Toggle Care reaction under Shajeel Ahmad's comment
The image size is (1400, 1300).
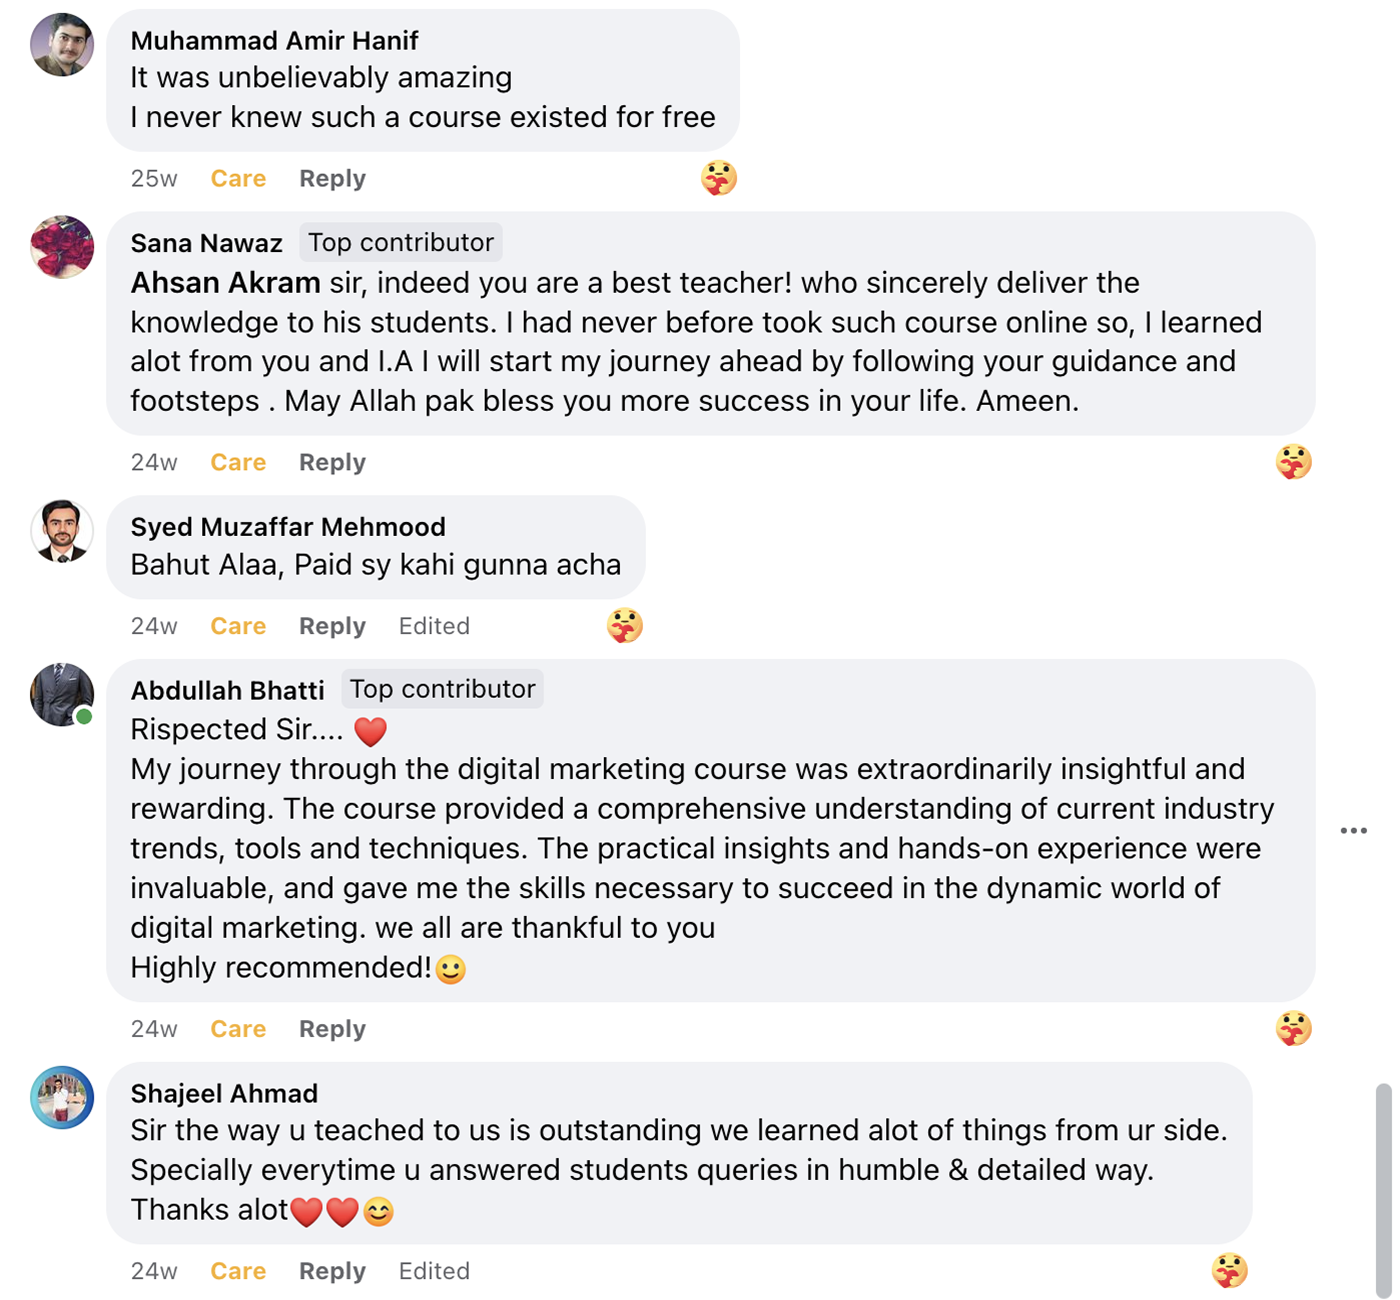point(238,1271)
